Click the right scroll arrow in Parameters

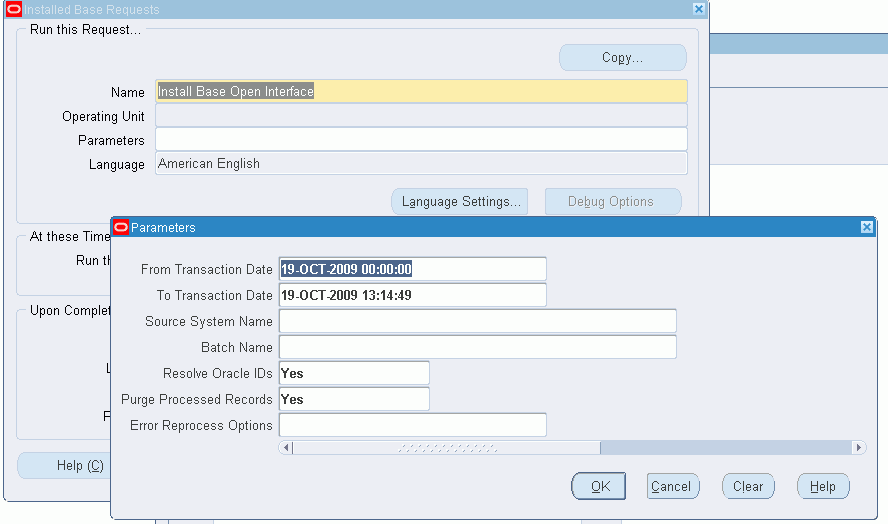click(x=859, y=448)
